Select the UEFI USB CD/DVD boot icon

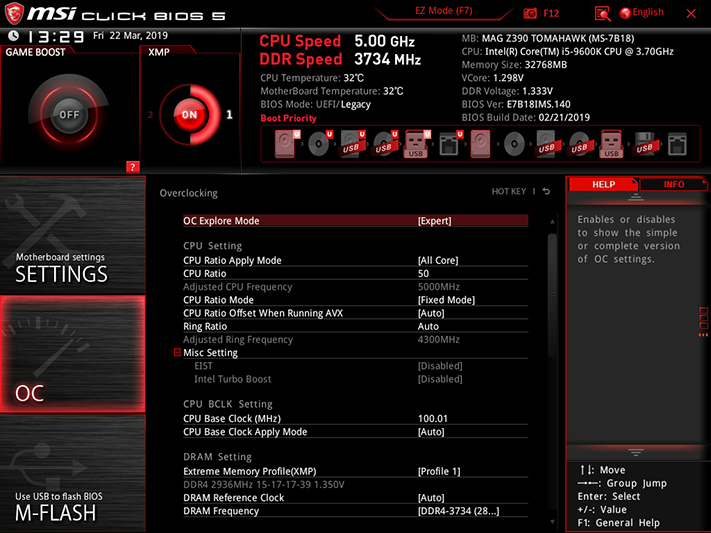coord(385,144)
